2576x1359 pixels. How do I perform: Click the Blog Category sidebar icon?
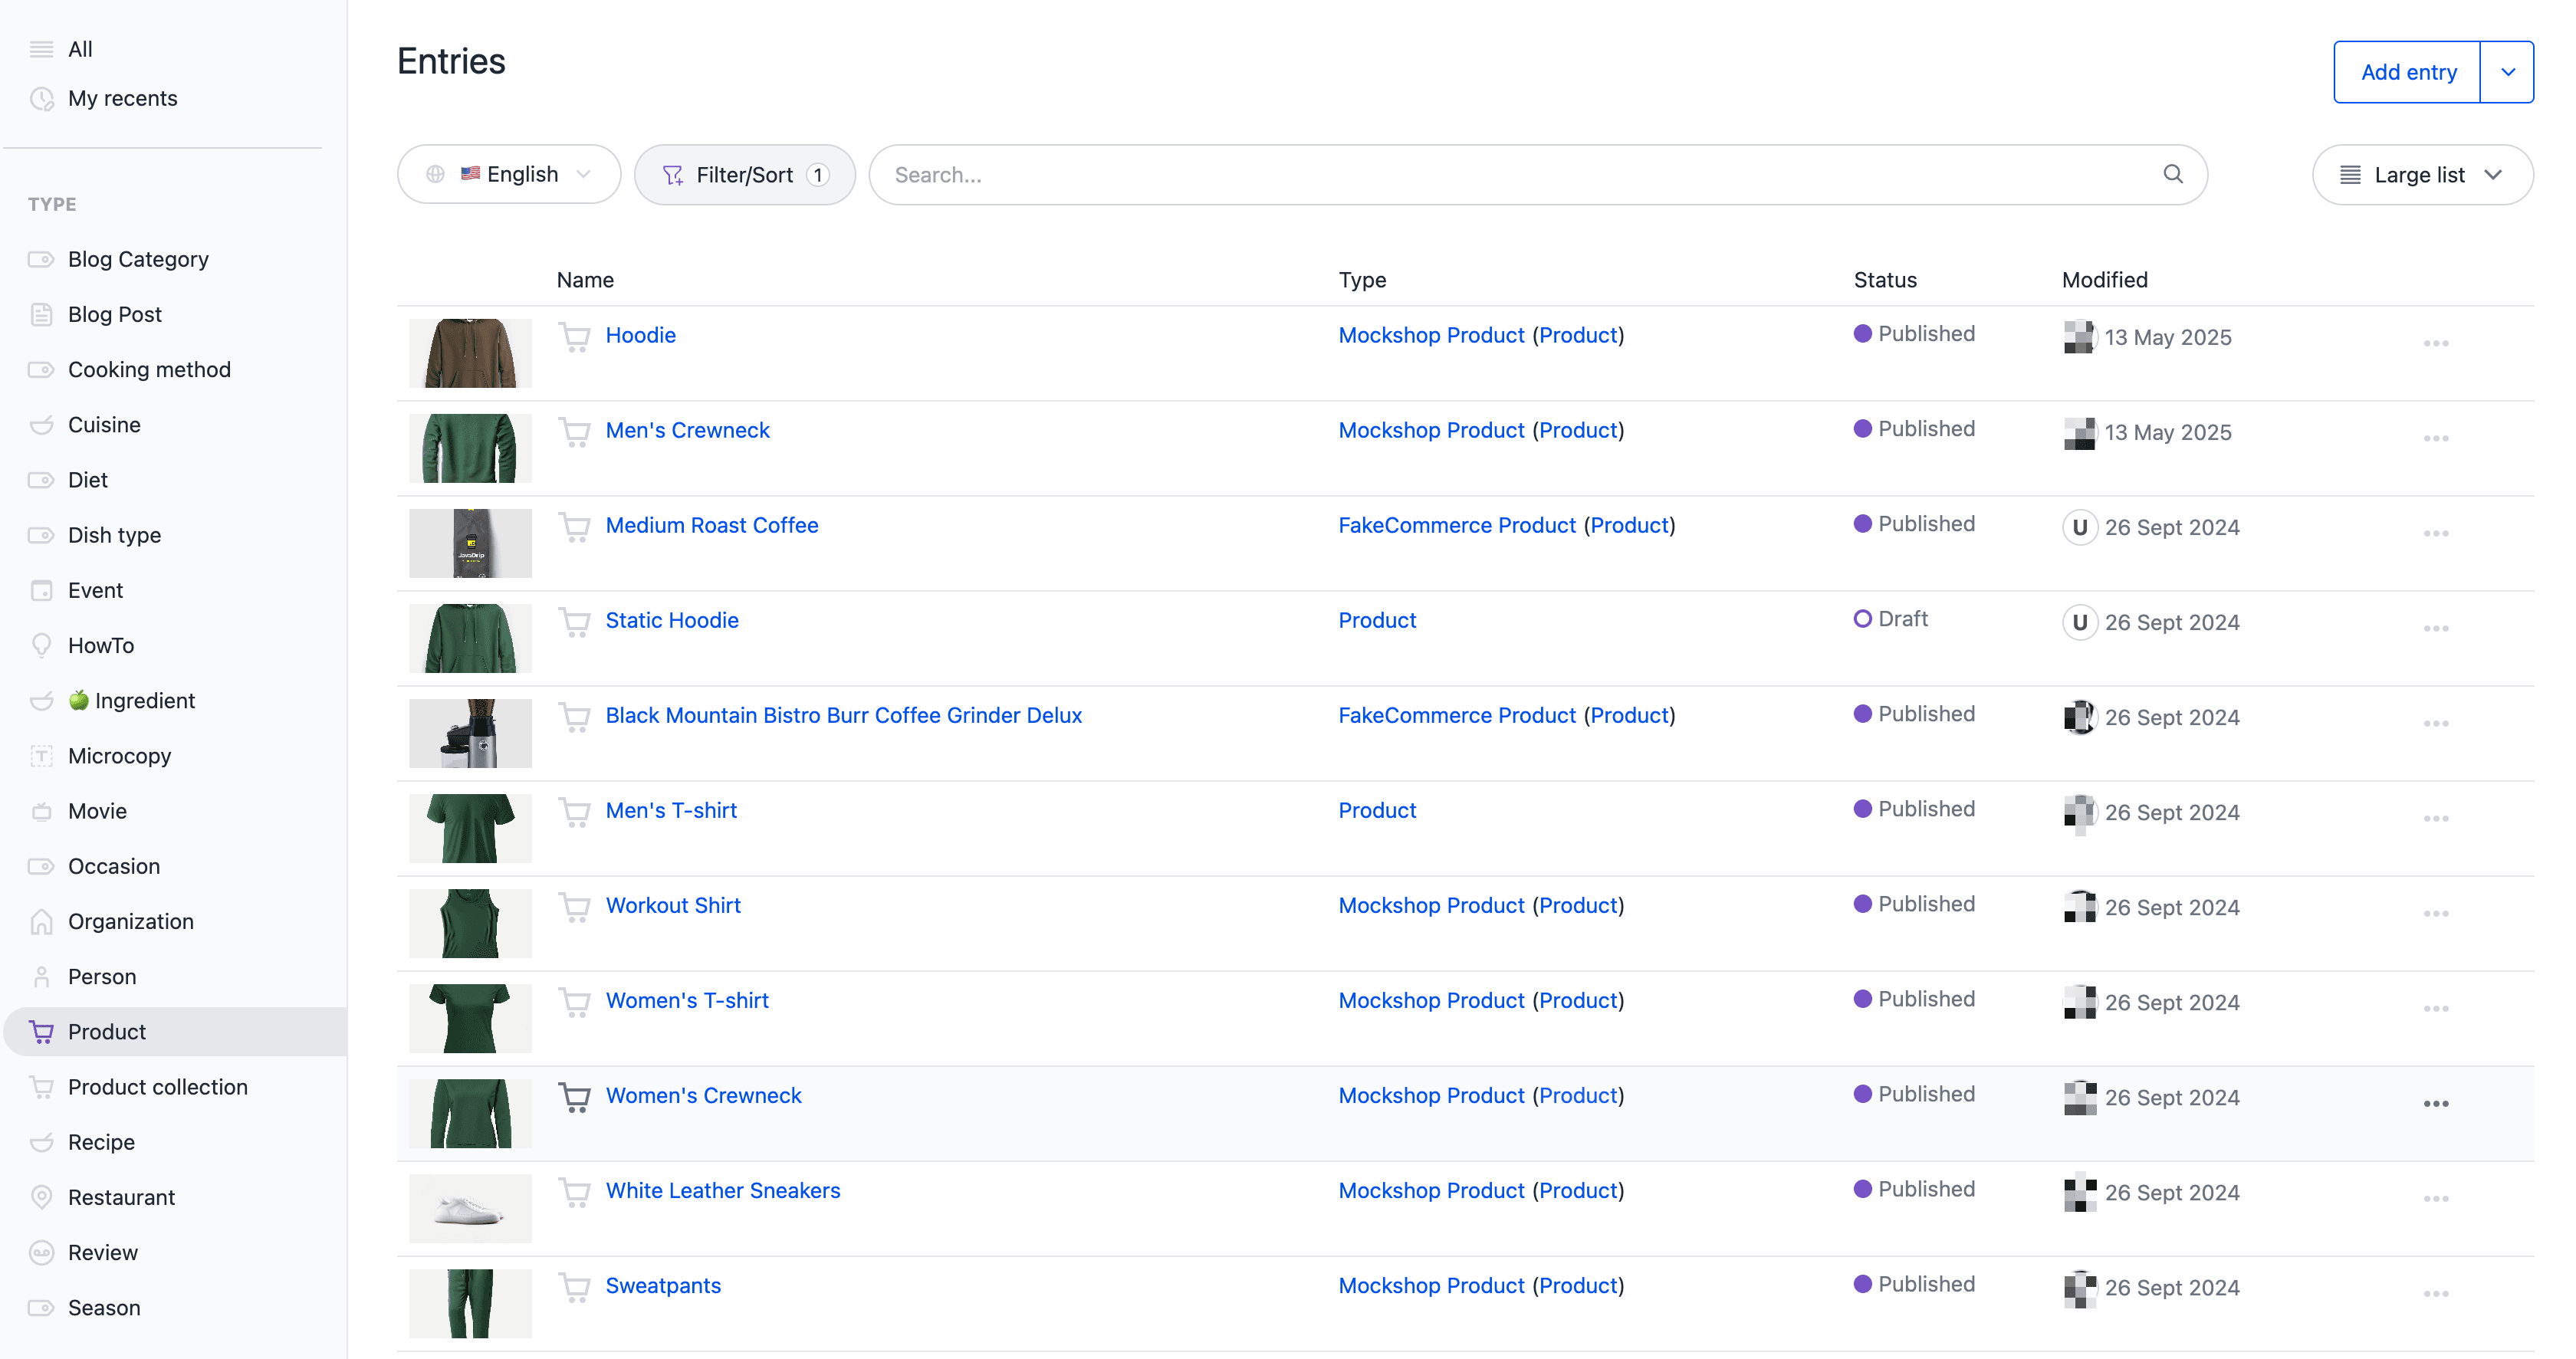click(x=41, y=259)
